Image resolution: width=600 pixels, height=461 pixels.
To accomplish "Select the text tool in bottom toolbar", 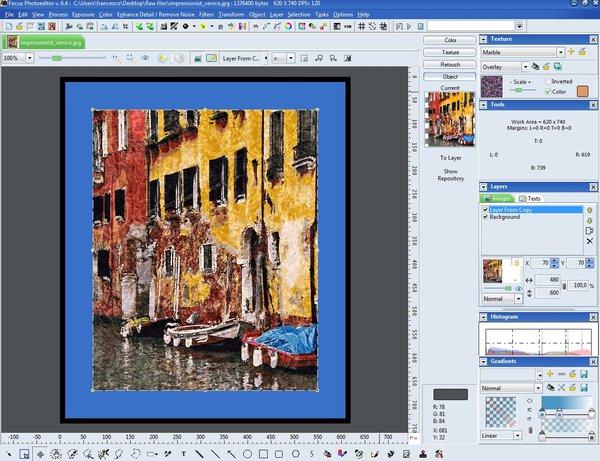I will click(x=183, y=454).
